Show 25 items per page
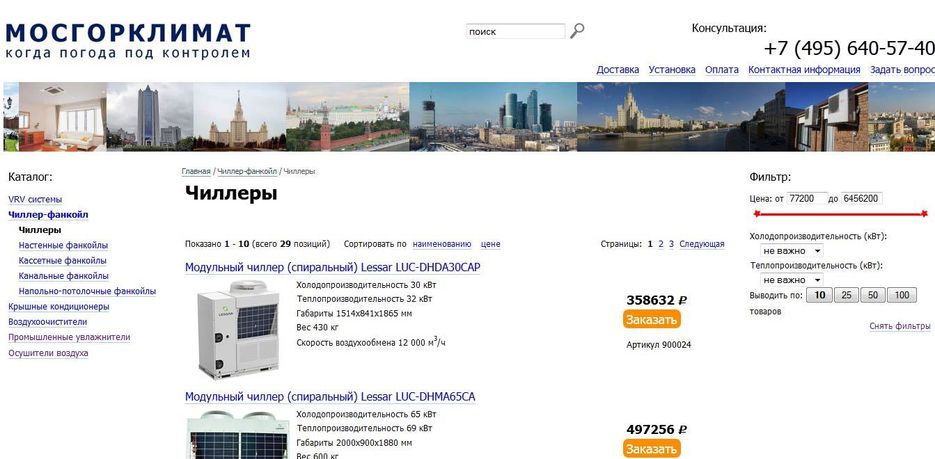This screenshot has width=935, height=459. [x=846, y=295]
